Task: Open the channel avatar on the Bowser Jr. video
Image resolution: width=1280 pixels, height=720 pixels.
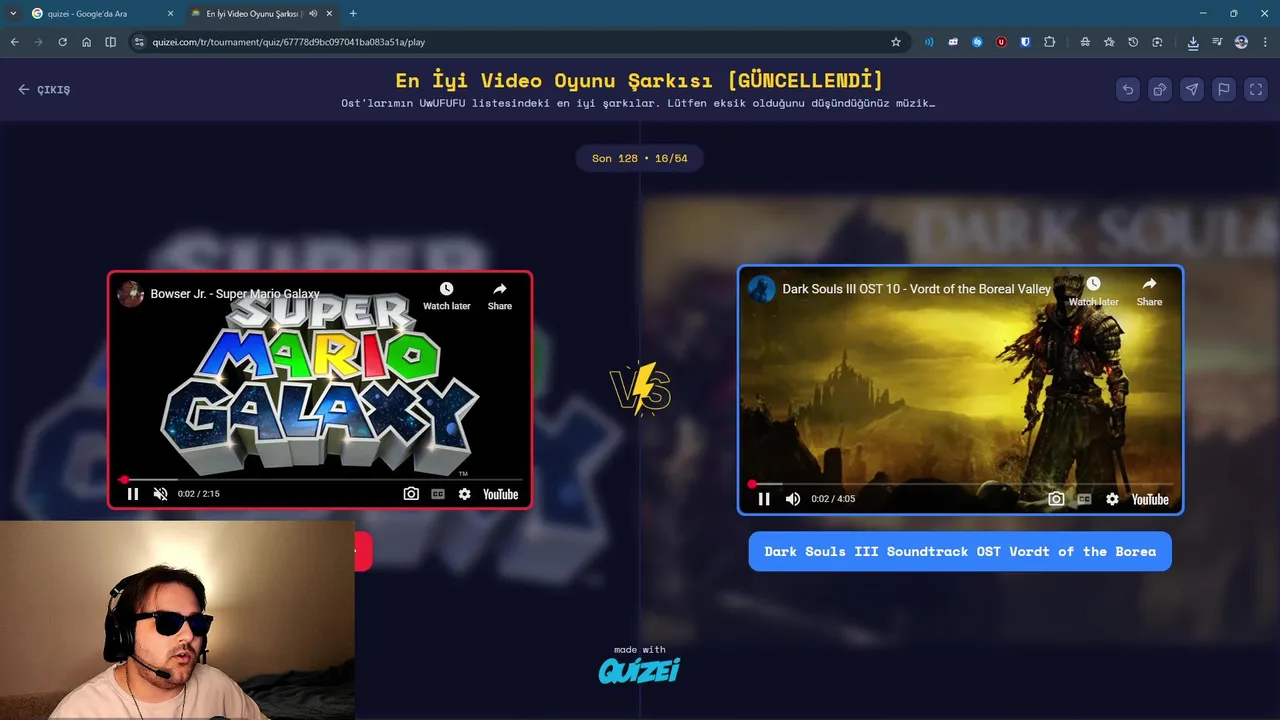Action: 131,294
